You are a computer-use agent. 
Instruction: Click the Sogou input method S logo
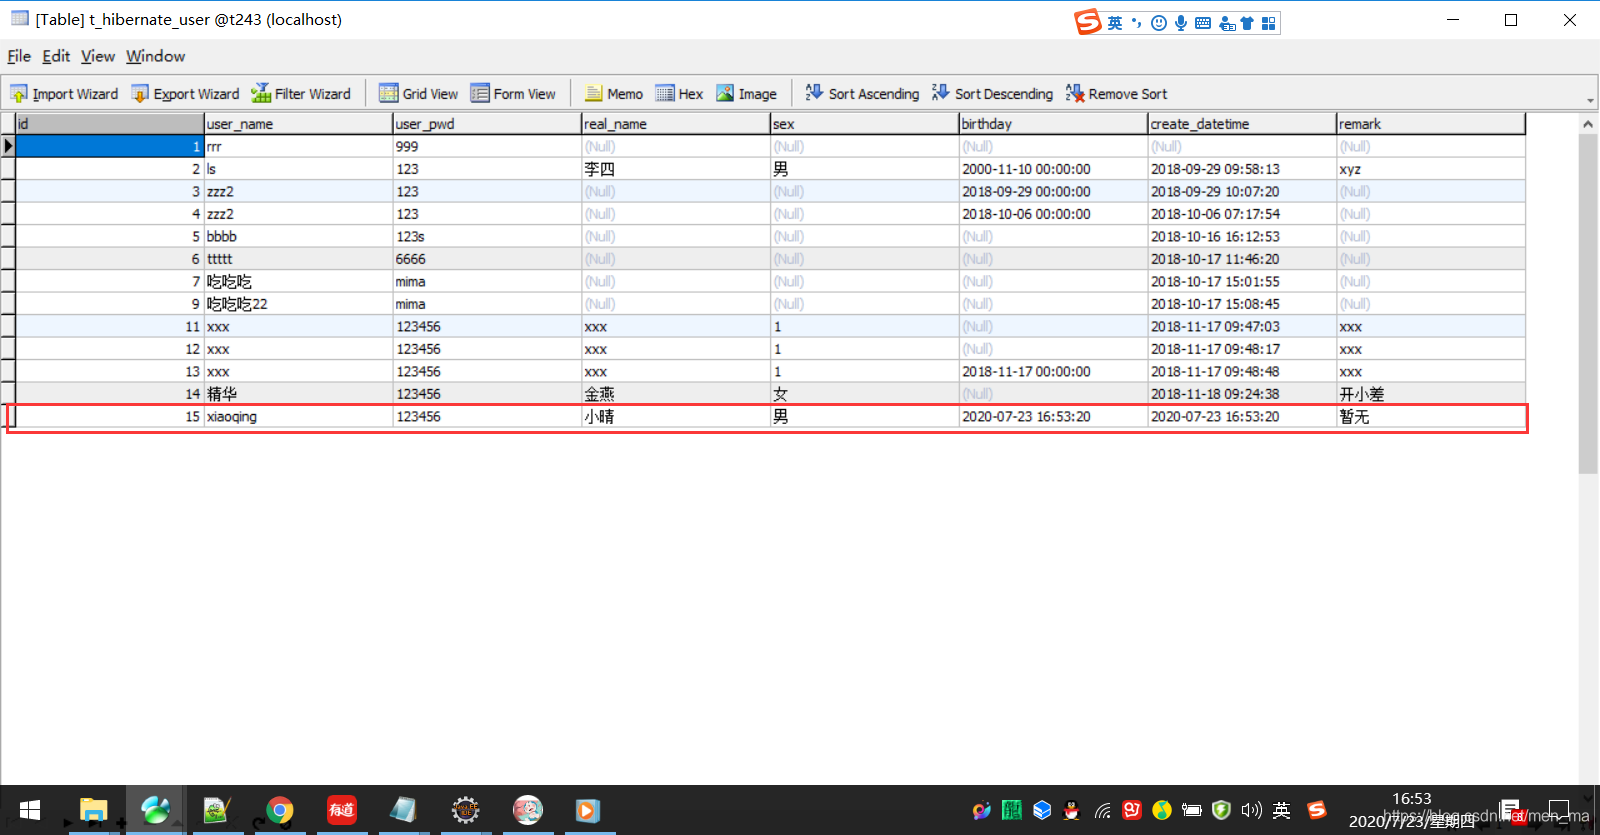click(1088, 22)
